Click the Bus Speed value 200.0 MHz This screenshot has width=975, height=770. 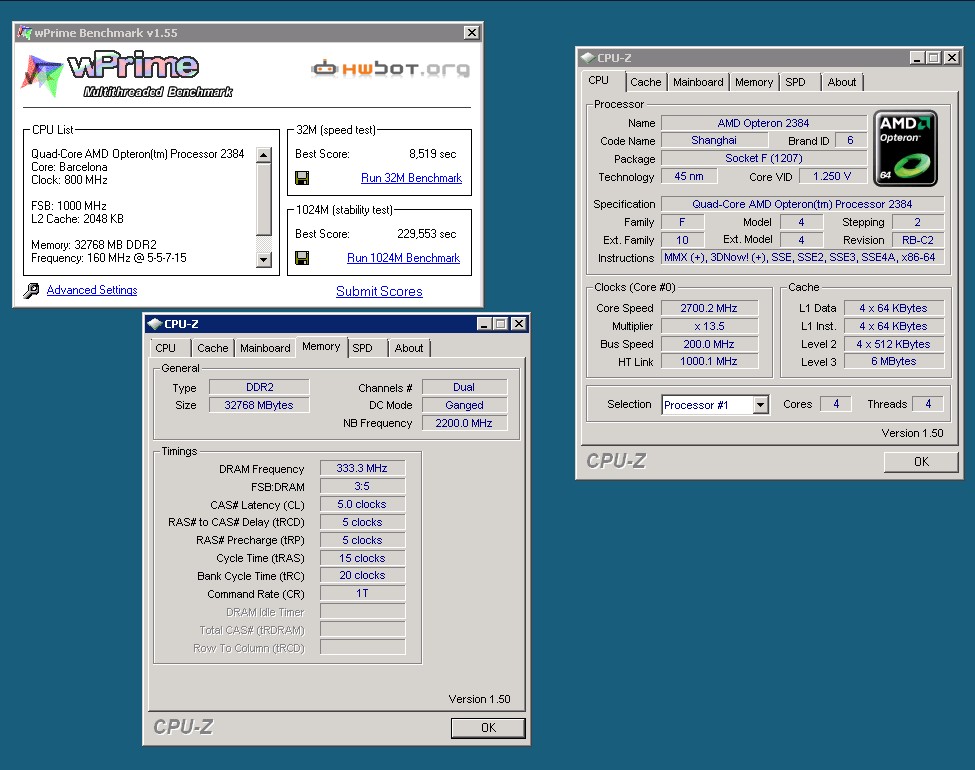point(709,344)
